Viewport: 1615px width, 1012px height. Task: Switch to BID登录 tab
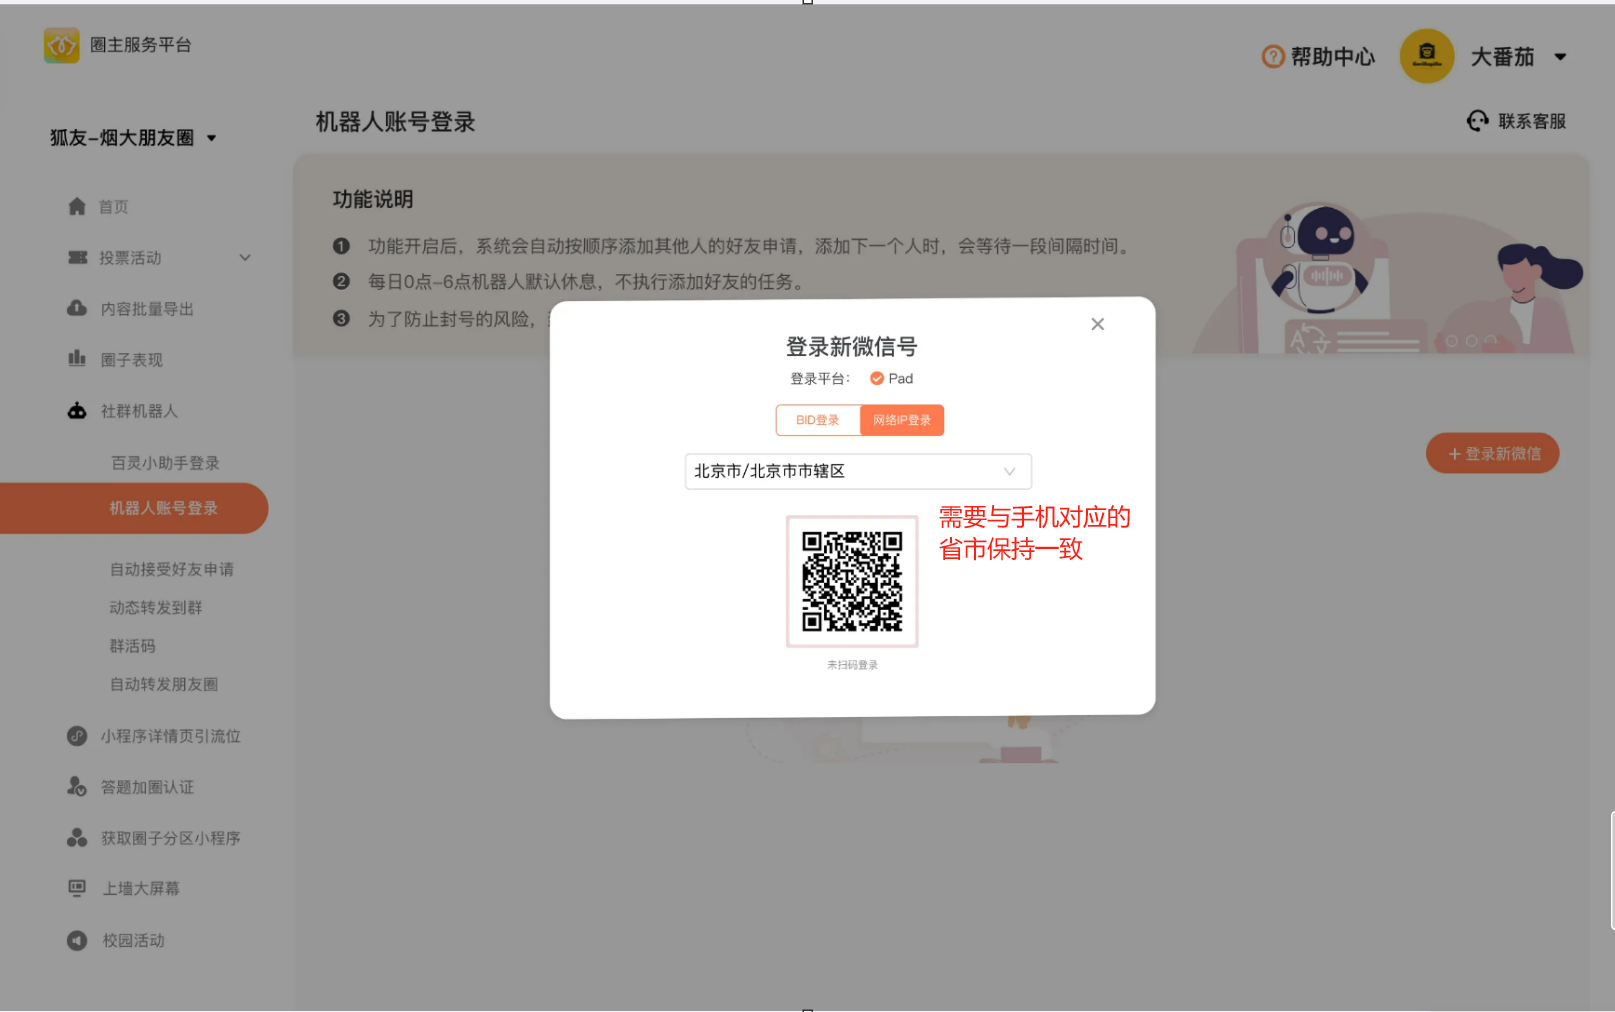click(x=817, y=420)
